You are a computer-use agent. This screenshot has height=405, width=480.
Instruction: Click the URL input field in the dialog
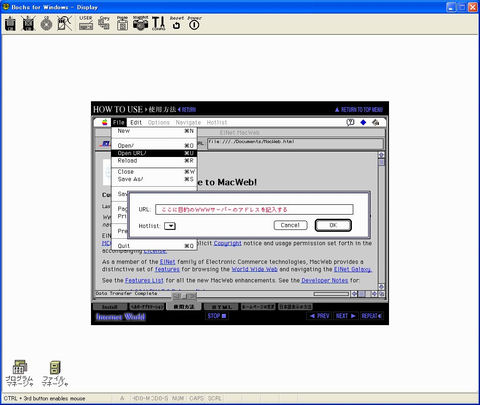pyautogui.click(x=254, y=209)
